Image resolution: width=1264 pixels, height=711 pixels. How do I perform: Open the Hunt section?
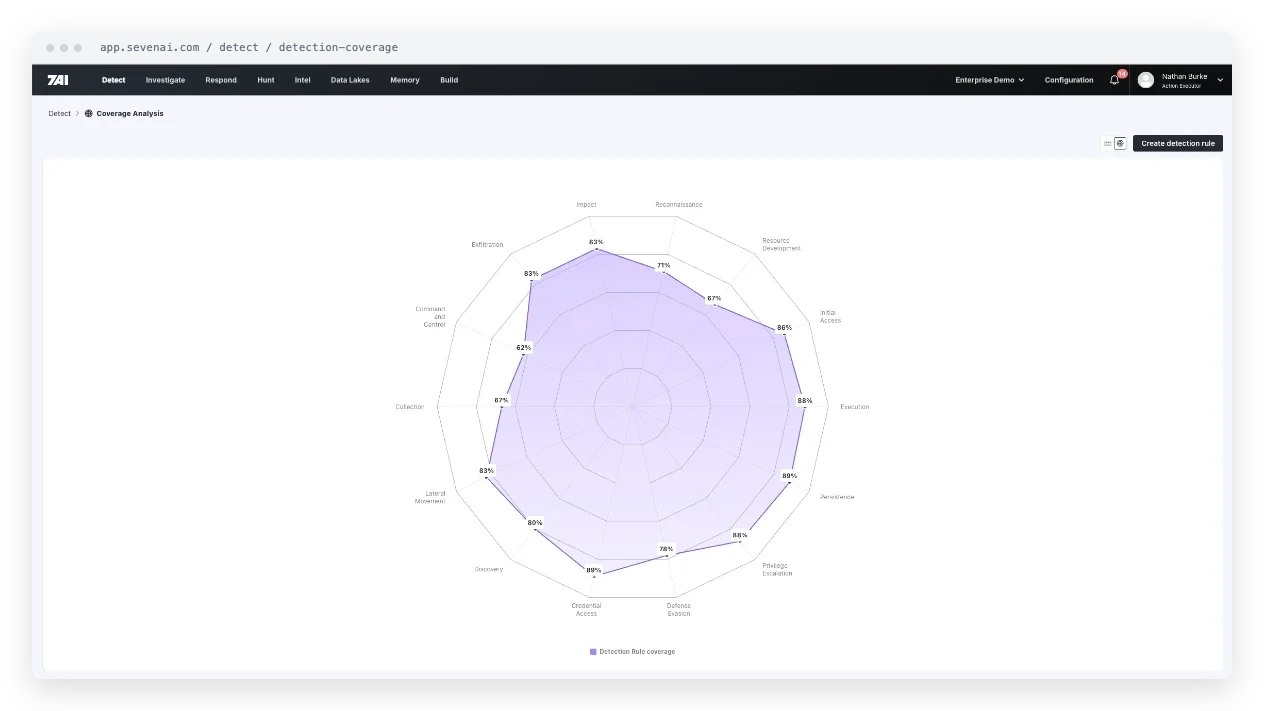(266, 80)
